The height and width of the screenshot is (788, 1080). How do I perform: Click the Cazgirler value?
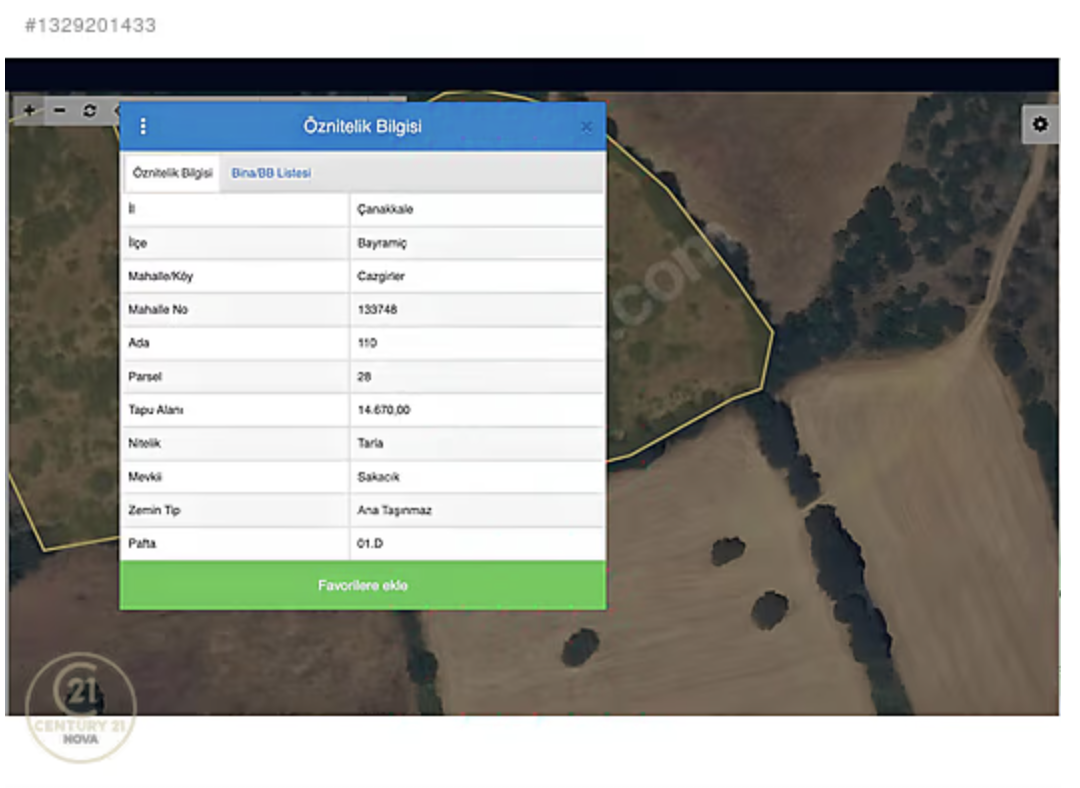381,276
